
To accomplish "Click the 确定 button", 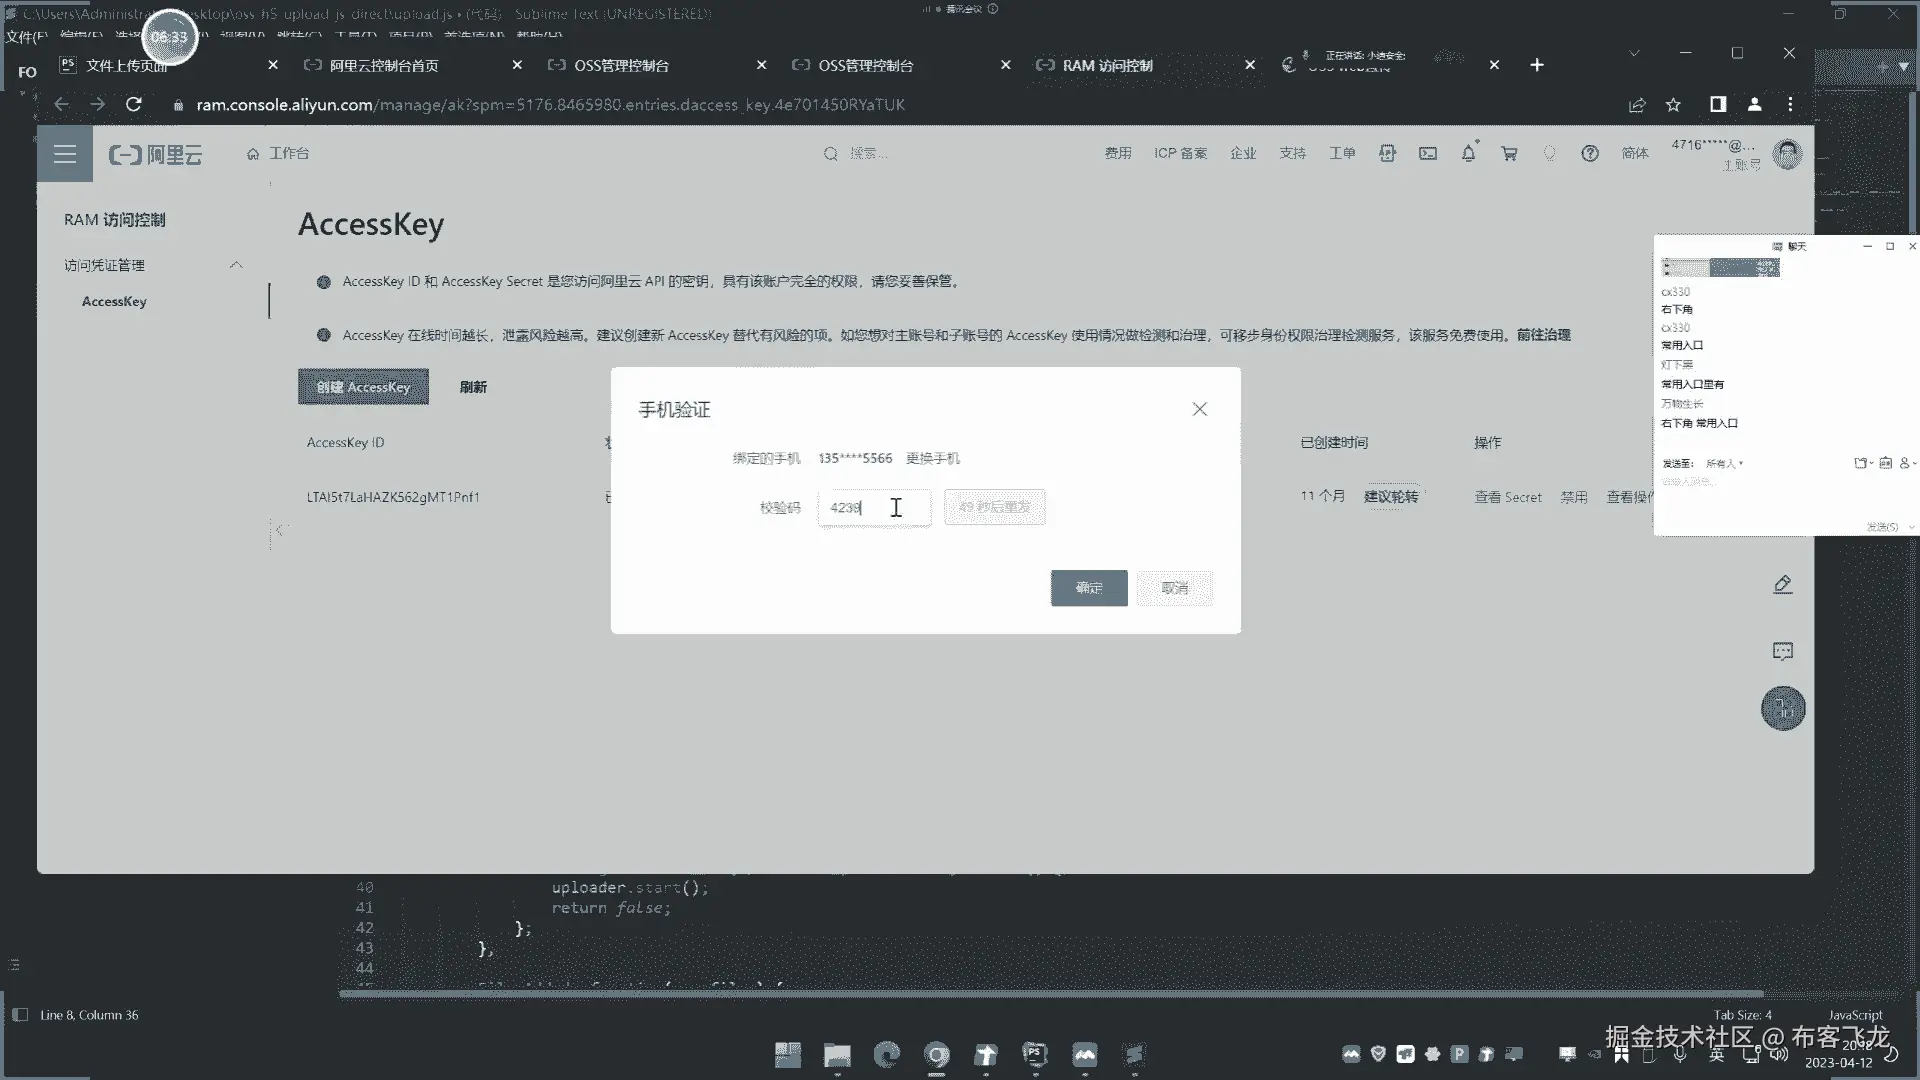I will pyautogui.click(x=1088, y=588).
